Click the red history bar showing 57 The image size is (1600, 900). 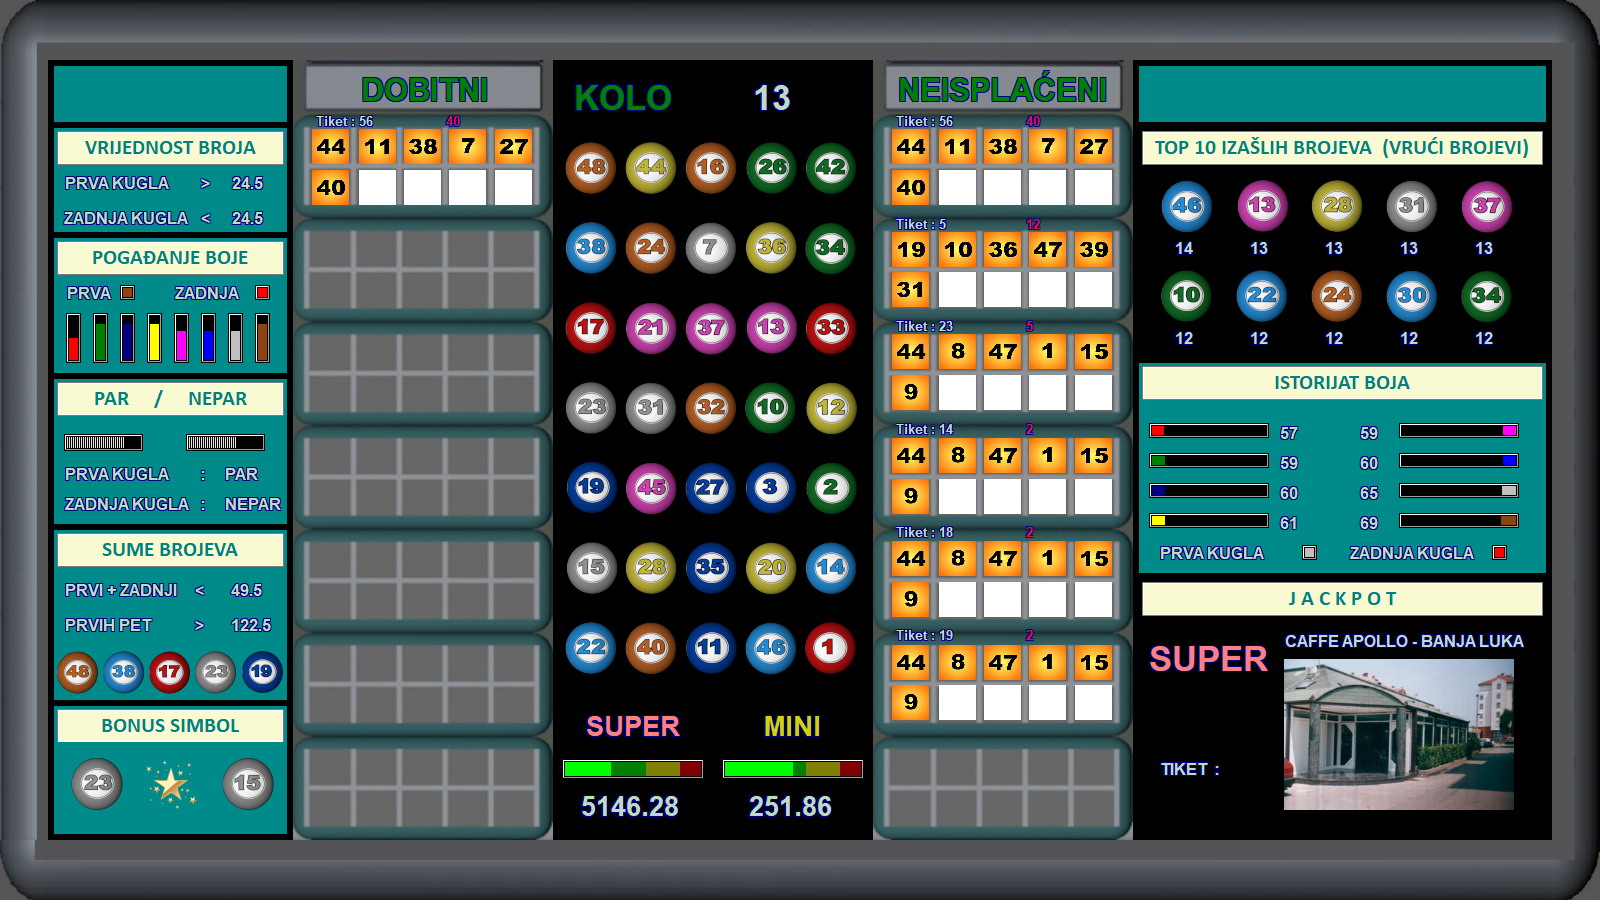click(x=1209, y=431)
